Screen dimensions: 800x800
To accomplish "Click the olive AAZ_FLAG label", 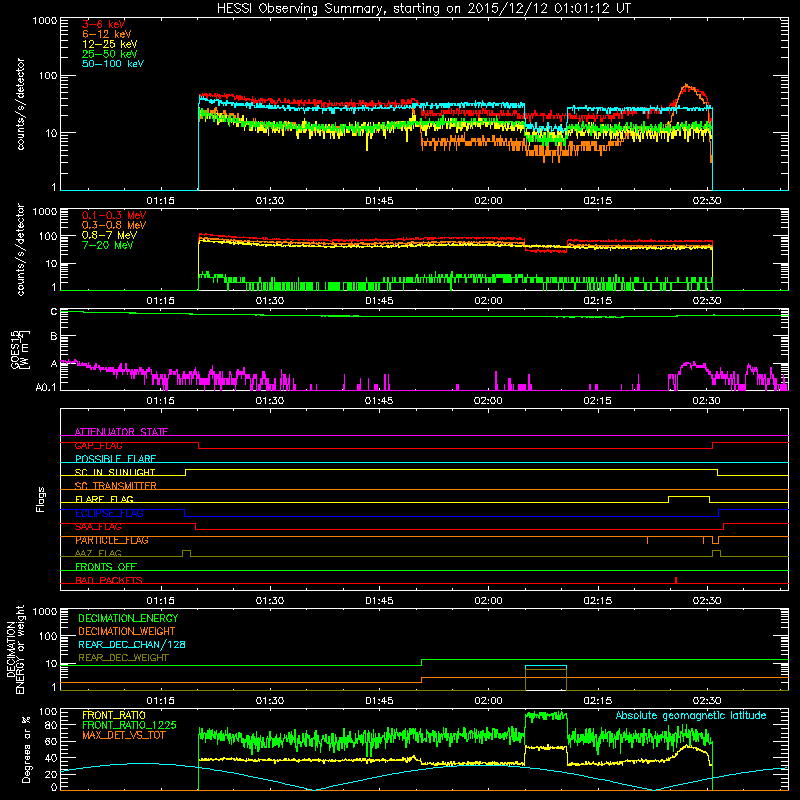I will tap(98, 553).
